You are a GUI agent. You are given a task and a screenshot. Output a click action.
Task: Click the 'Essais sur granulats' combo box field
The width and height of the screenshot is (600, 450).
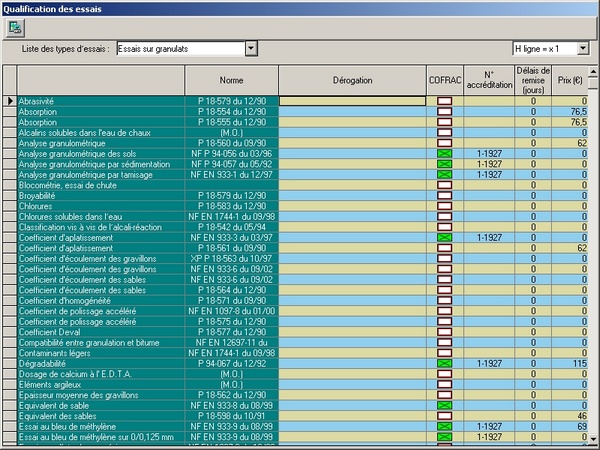(179, 48)
